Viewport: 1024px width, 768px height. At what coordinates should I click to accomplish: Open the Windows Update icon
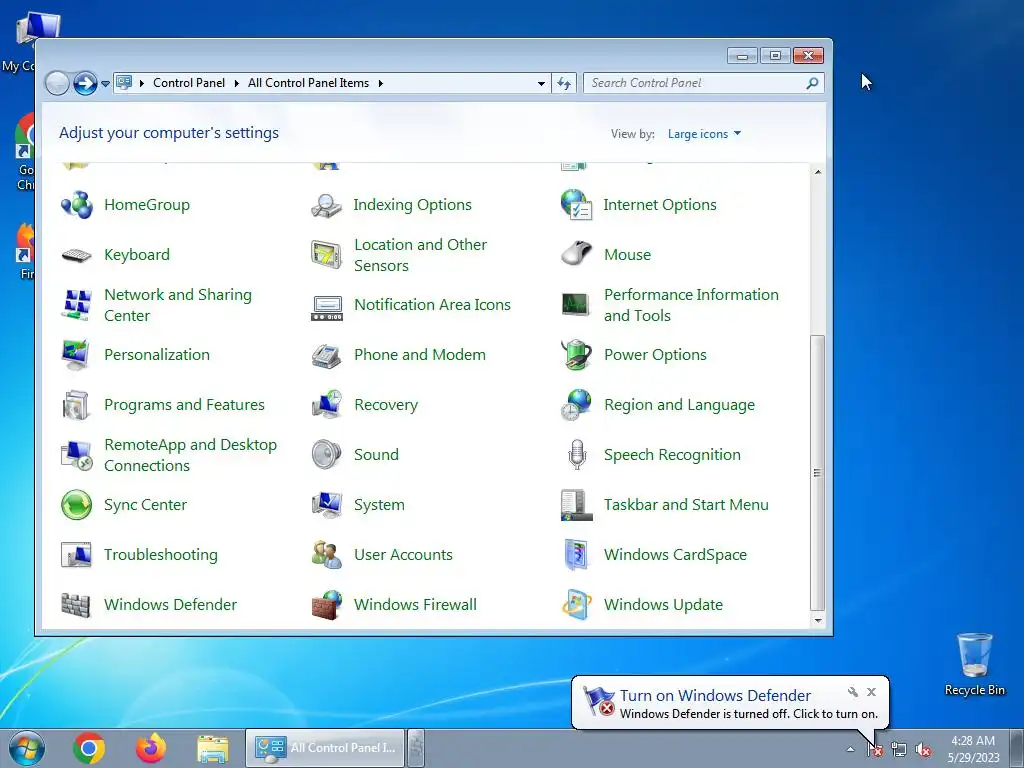[577, 605]
